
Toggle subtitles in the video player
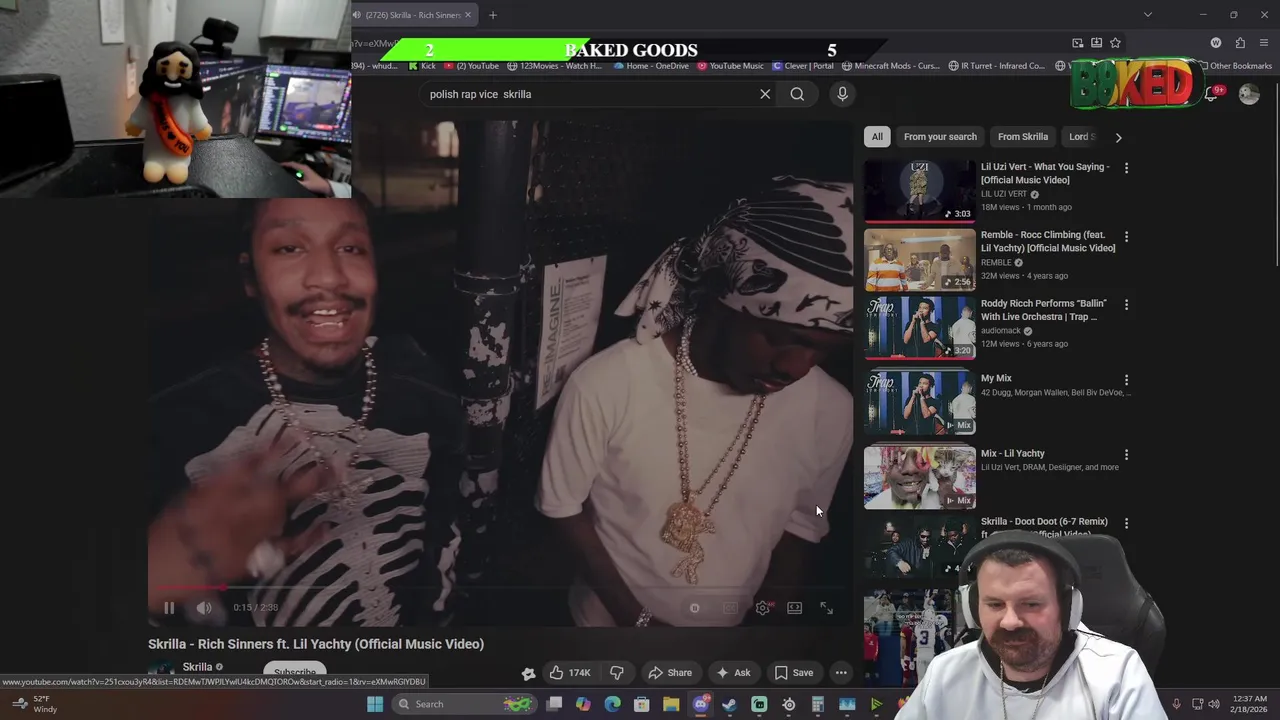point(731,607)
